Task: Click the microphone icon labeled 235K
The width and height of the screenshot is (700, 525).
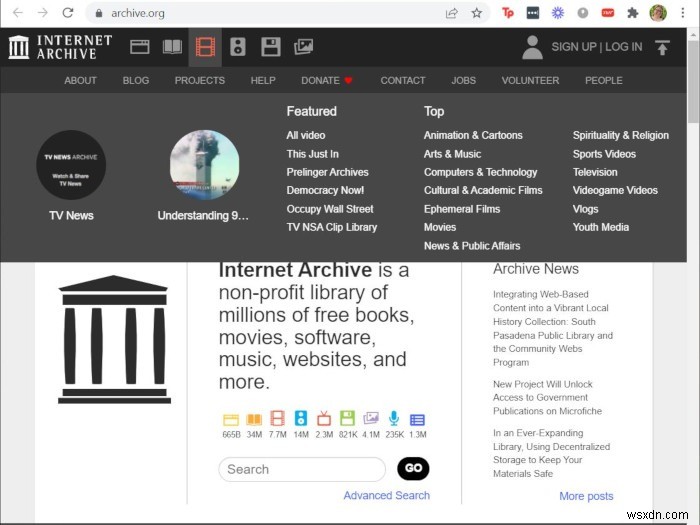Action: point(394,418)
